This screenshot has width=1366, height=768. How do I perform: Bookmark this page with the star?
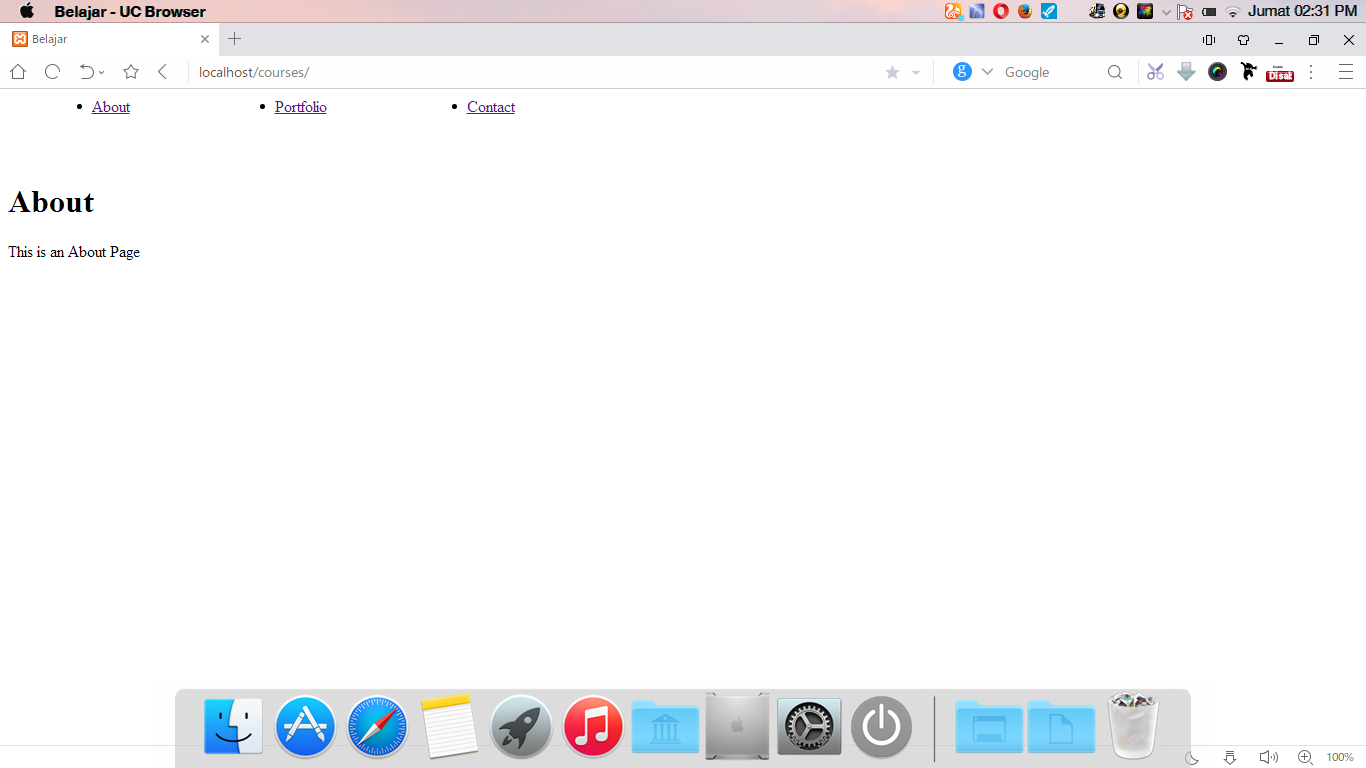131,71
